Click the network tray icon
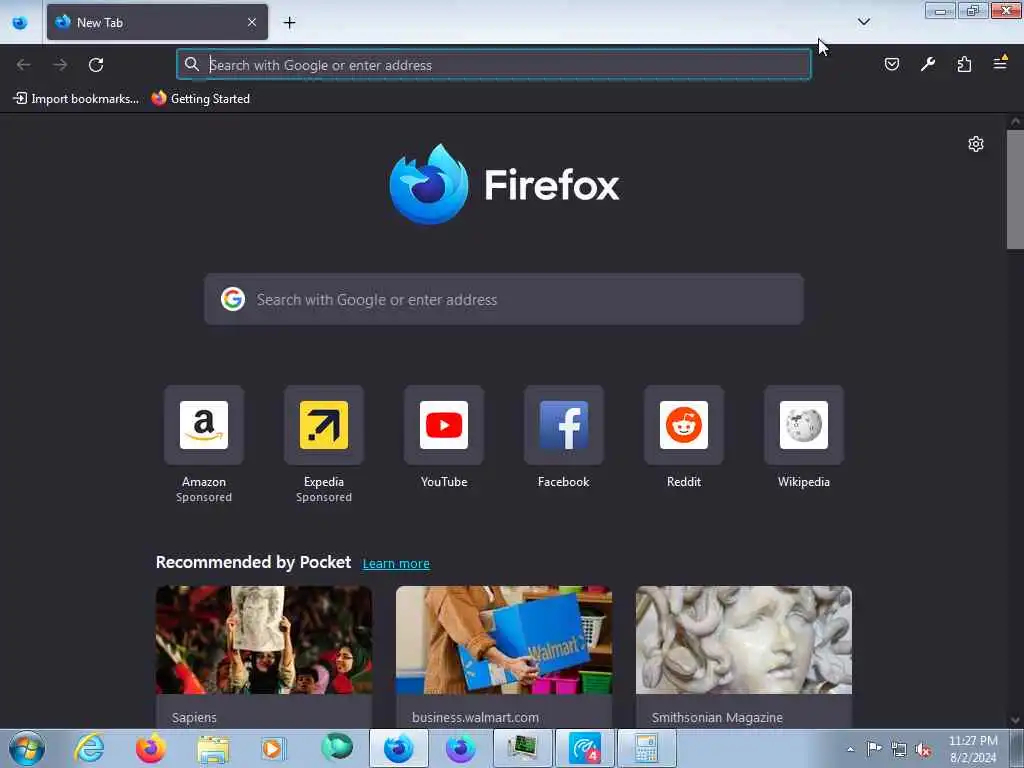 [x=899, y=750]
